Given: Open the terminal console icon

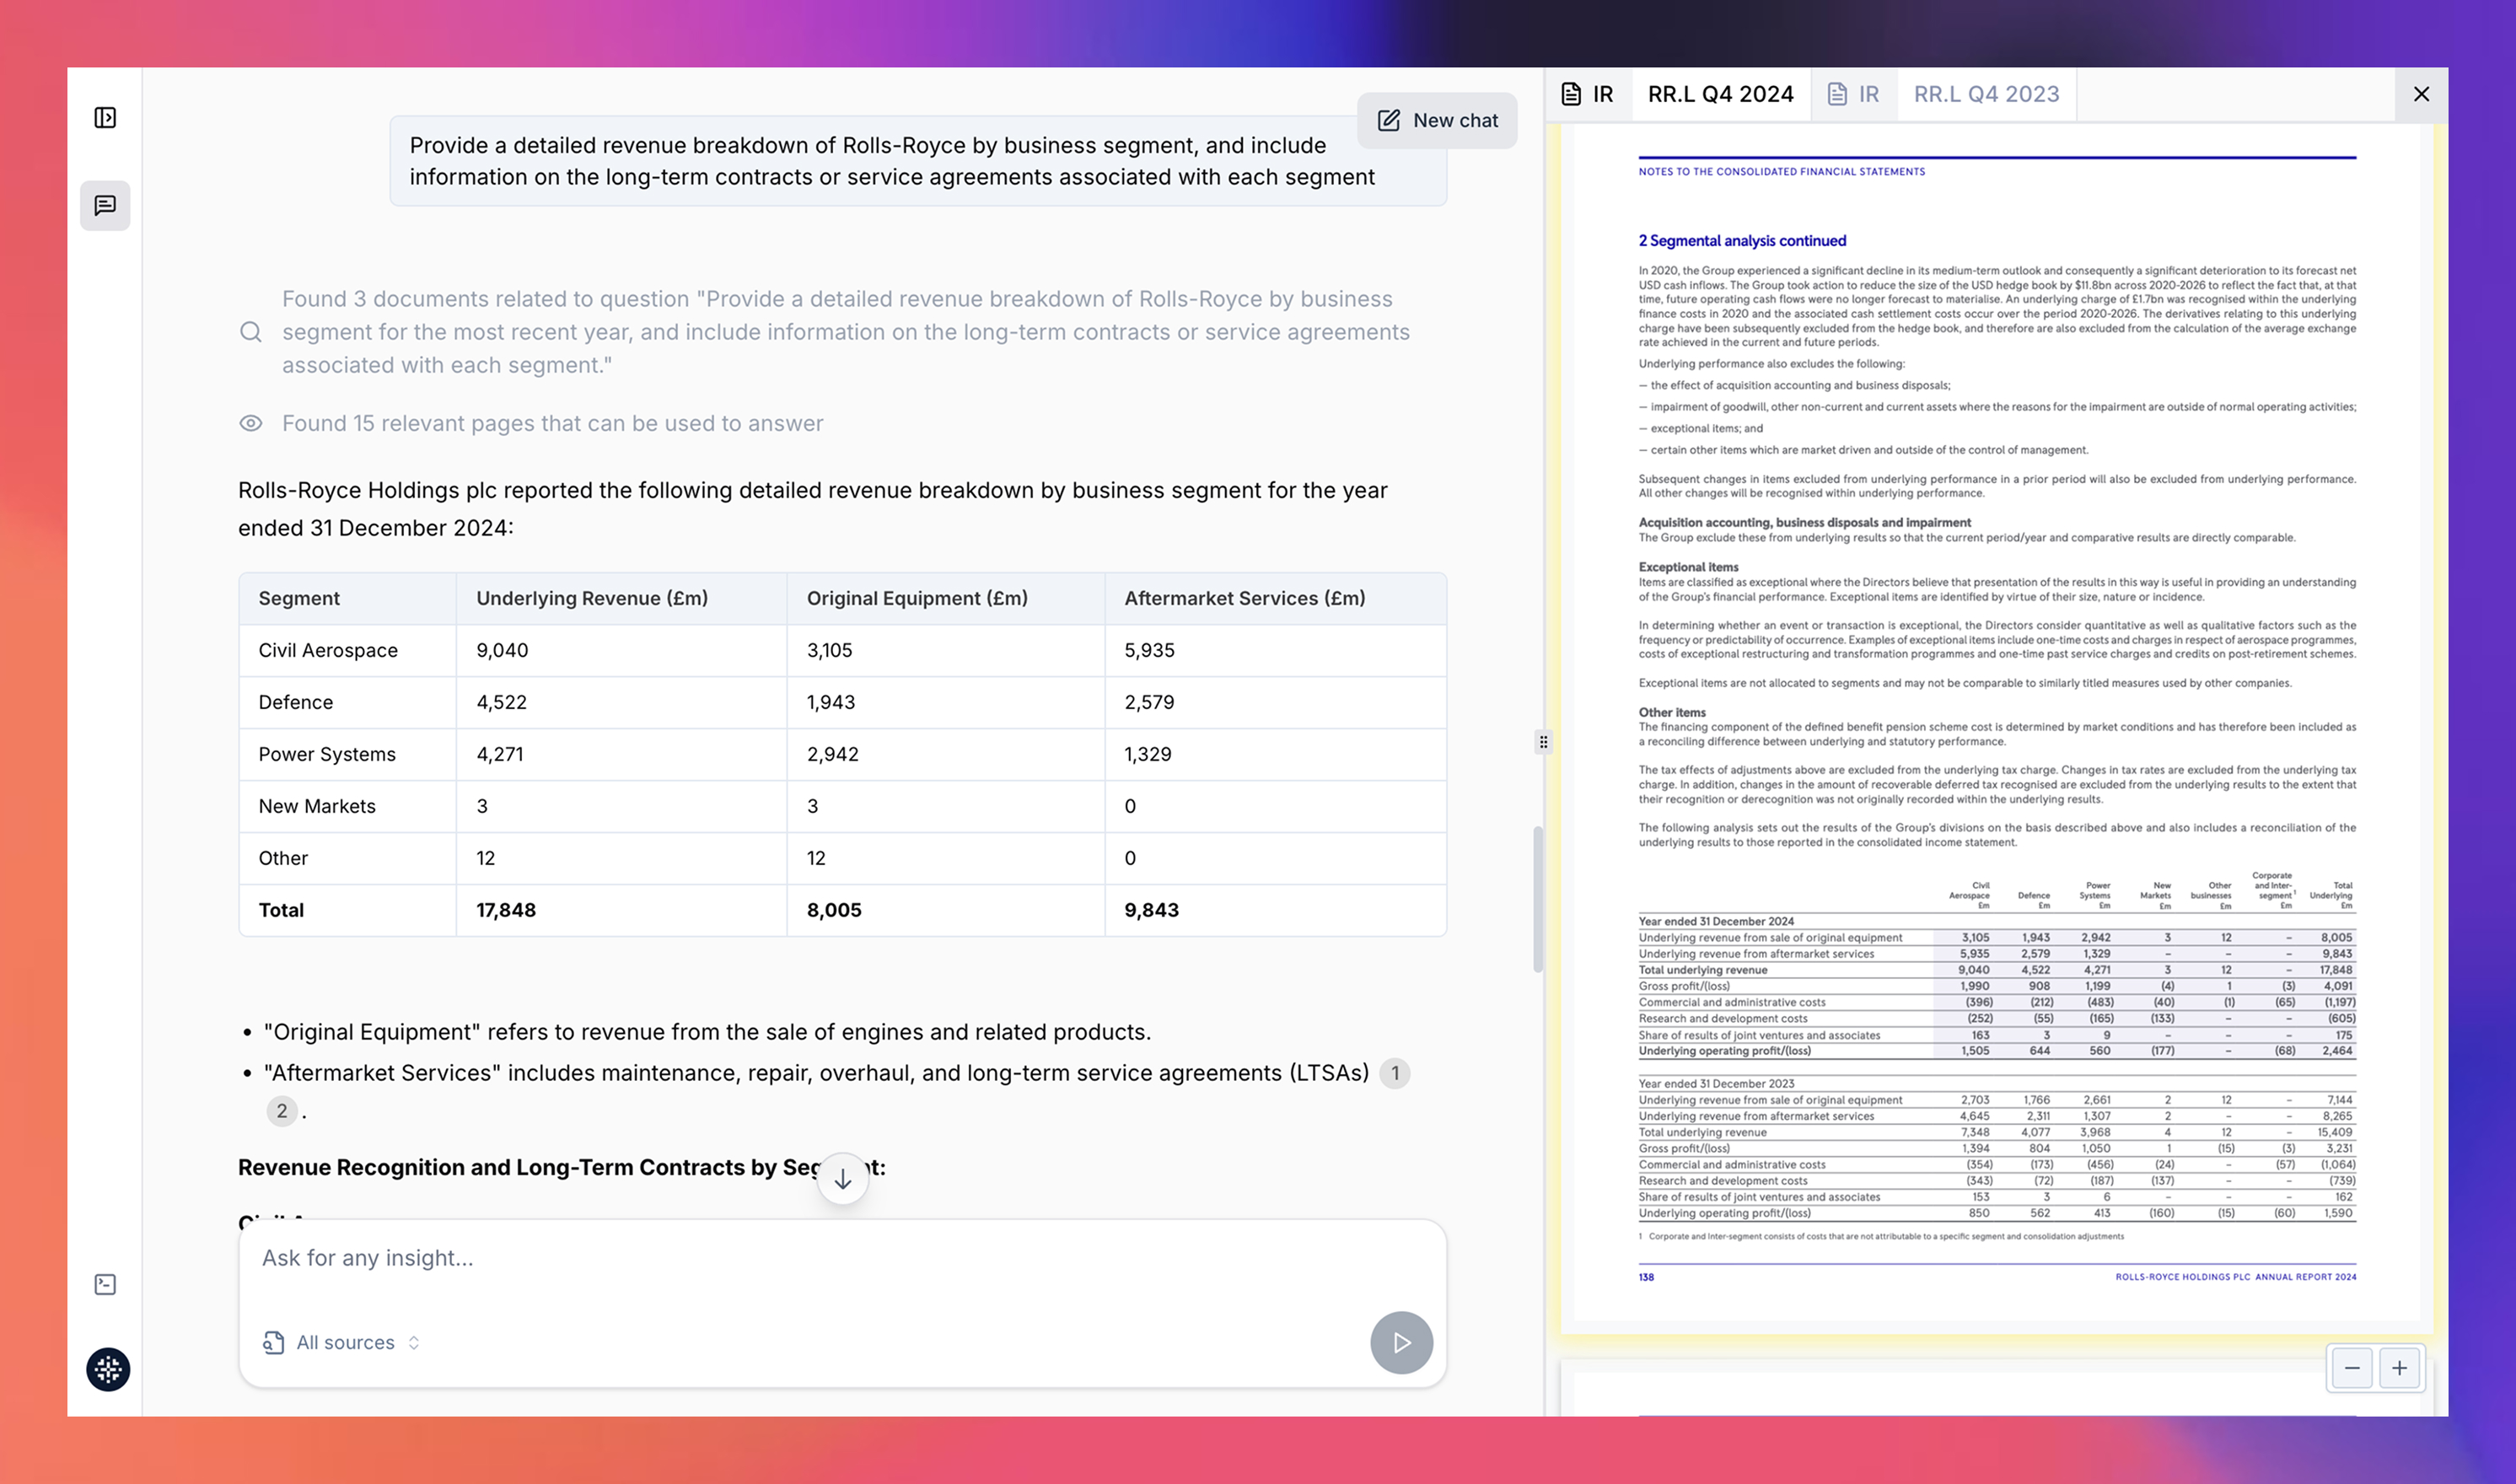Looking at the screenshot, I should pos(105,1284).
